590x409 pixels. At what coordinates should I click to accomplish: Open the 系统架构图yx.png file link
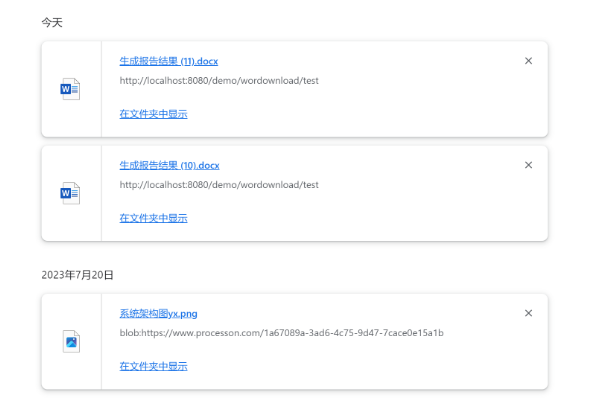click(158, 313)
